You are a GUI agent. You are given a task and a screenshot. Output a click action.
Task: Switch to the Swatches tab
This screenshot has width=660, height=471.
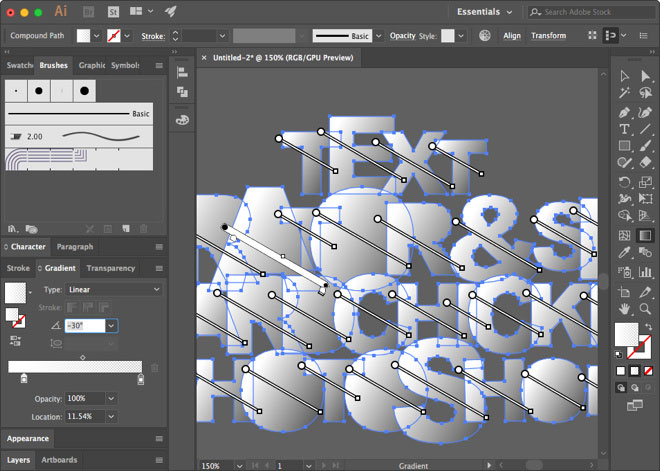coord(19,65)
